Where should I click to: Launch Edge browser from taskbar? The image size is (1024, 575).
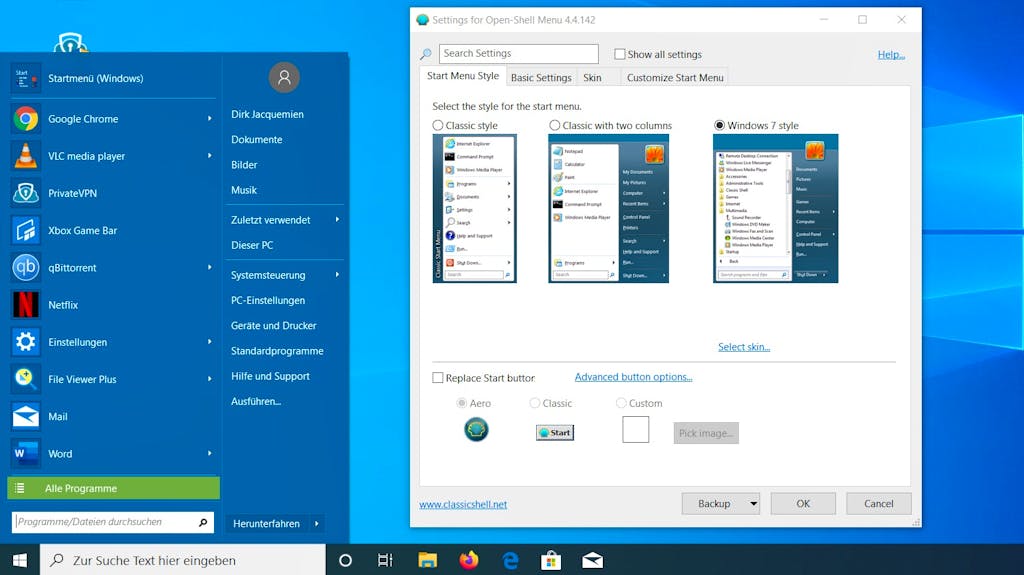point(510,560)
